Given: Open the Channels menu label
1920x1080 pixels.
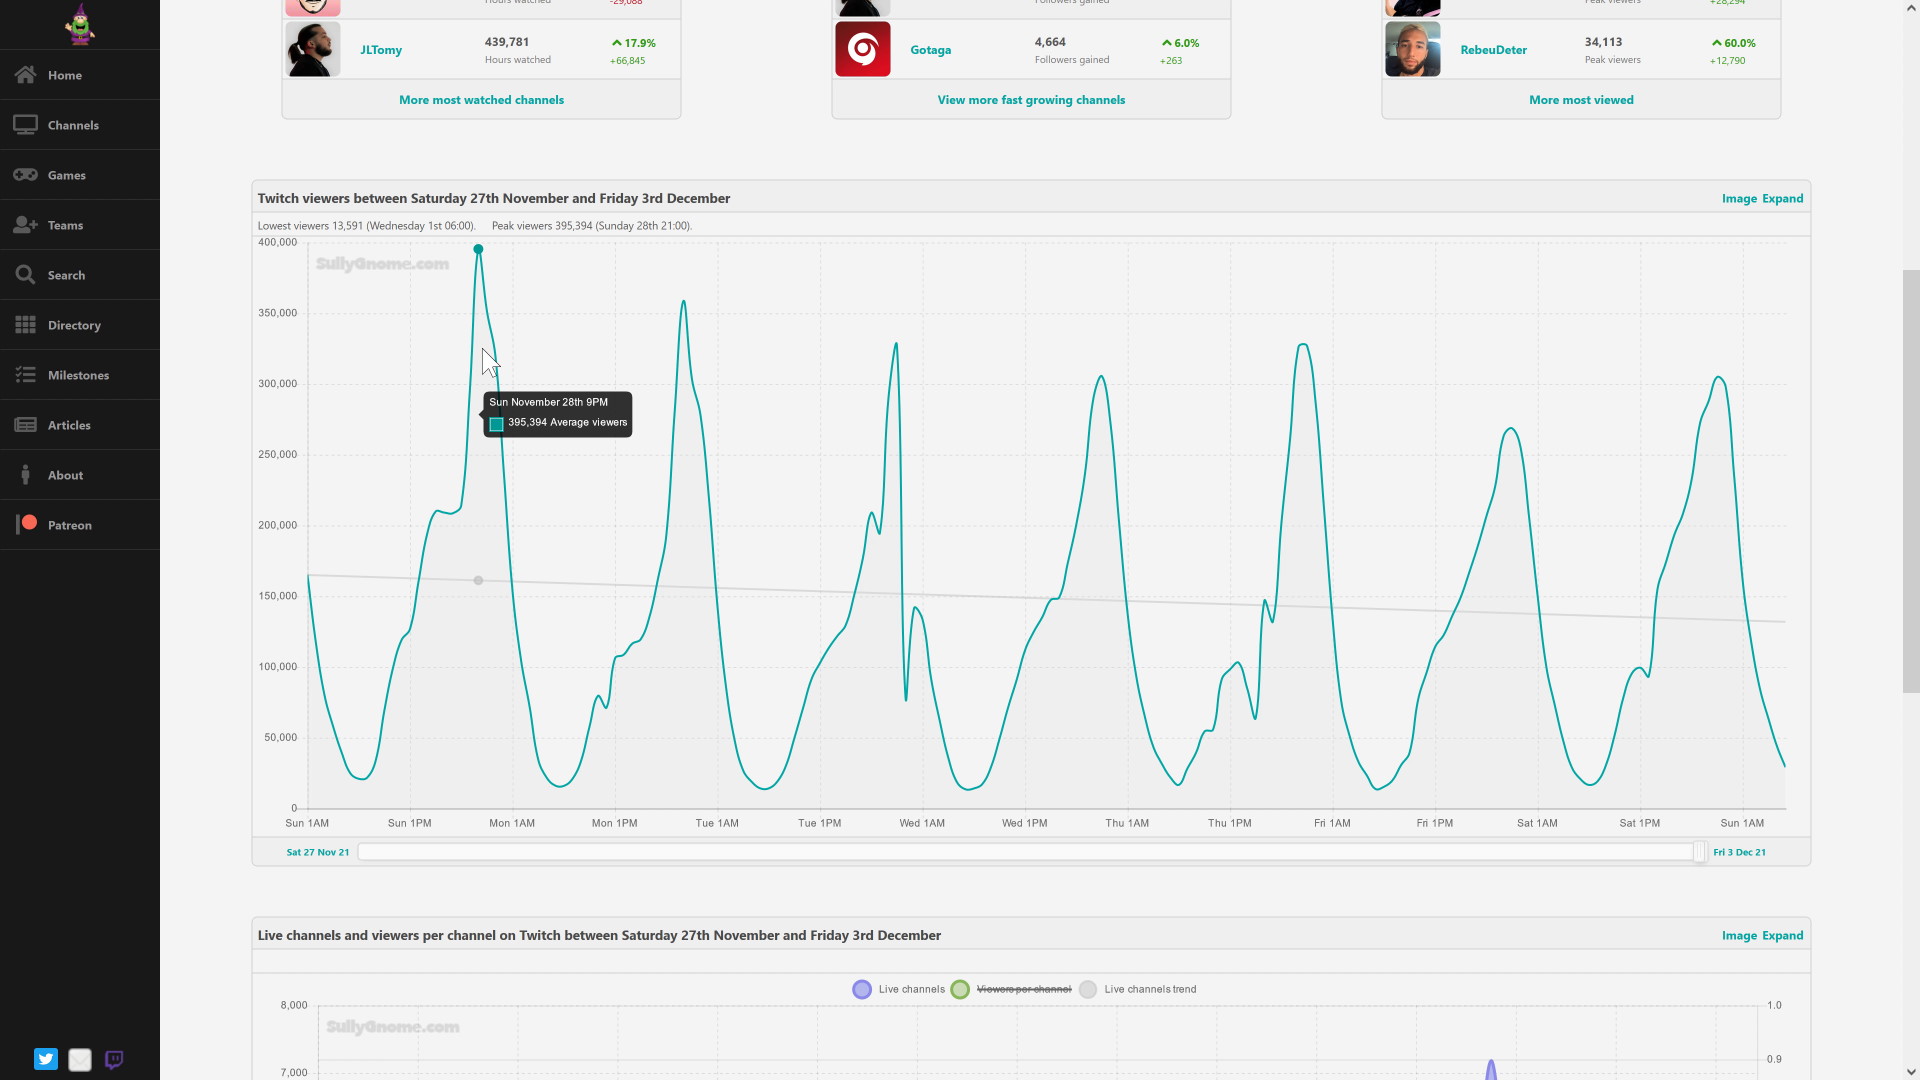Looking at the screenshot, I should [x=73, y=125].
